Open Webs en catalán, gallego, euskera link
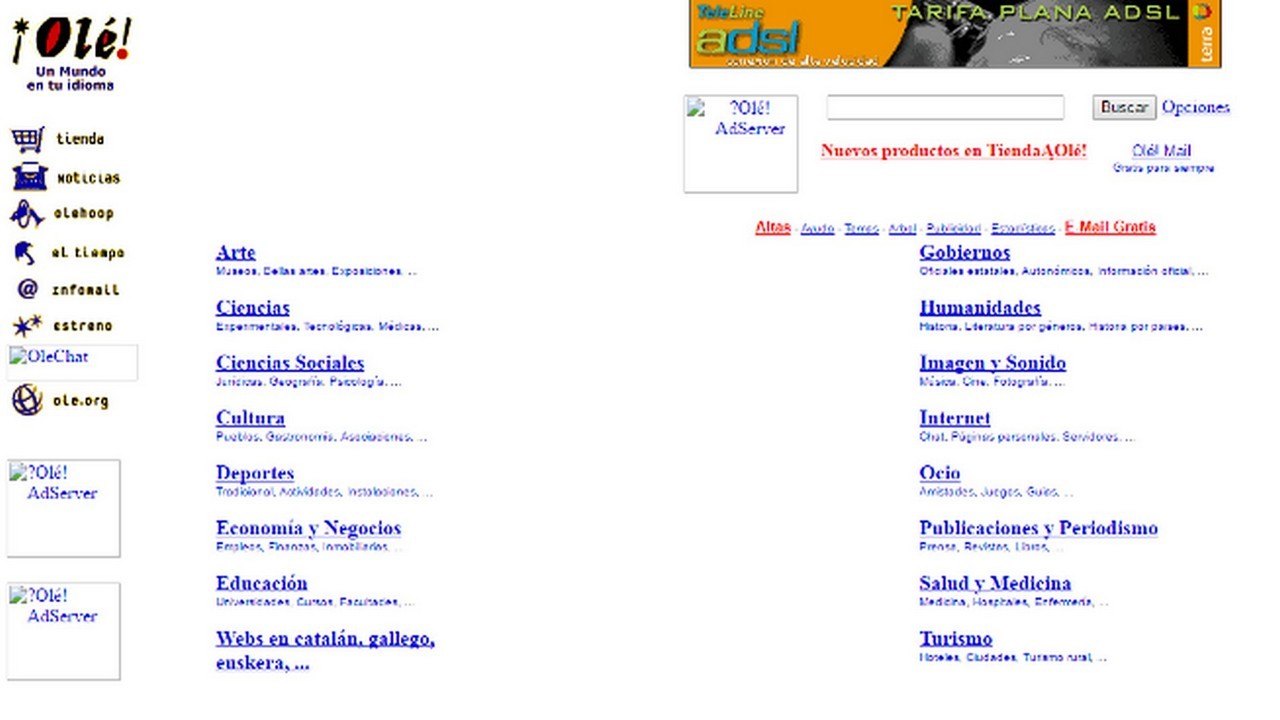Viewport: 1280px width, 720px height. 325,650
